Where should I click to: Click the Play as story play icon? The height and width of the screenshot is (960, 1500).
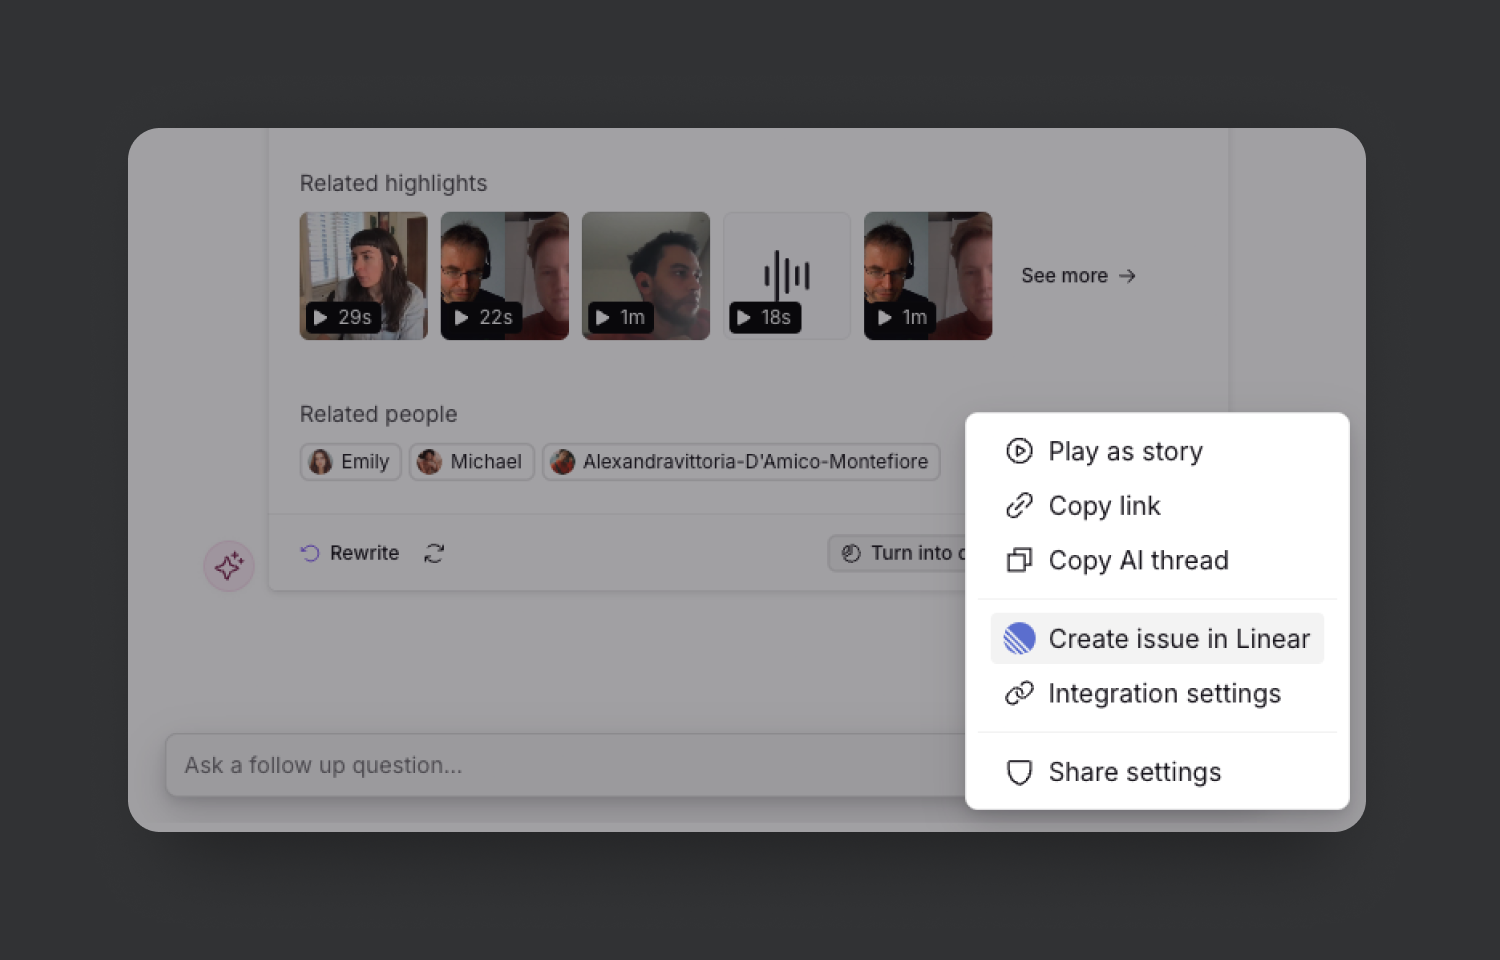pos(1019,452)
